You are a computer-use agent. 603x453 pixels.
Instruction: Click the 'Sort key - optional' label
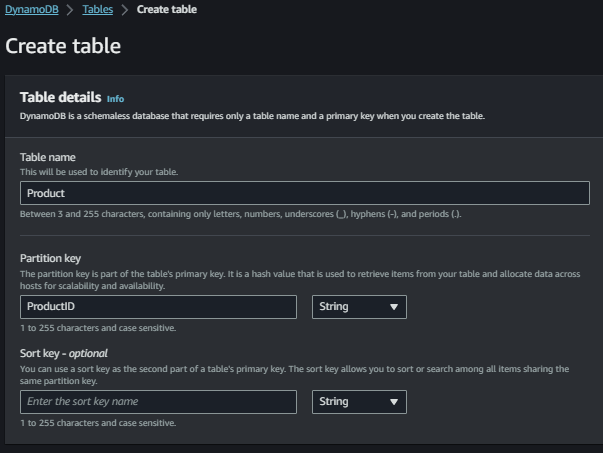(x=64, y=353)
